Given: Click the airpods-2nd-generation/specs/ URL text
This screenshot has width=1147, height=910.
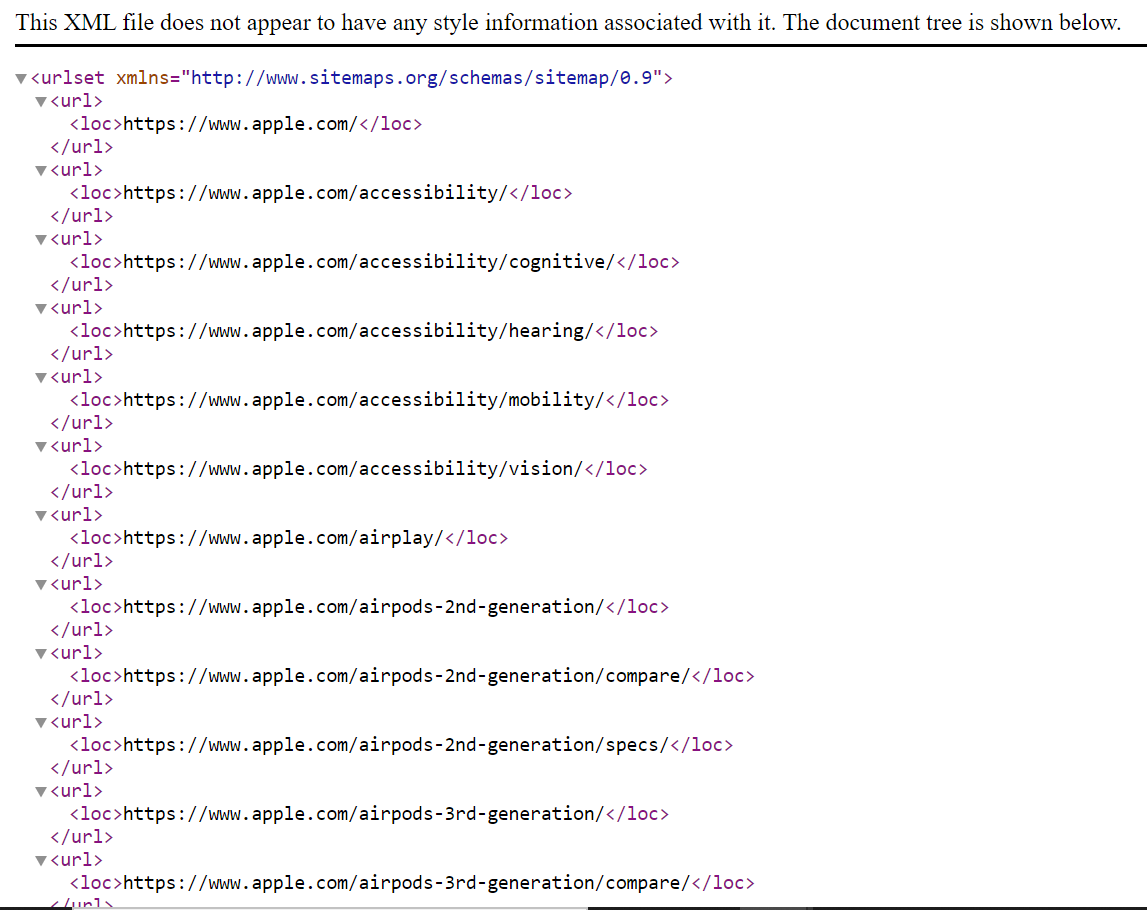Looking at the screenshot, I should pyautogui.click(x=396, y=745).
